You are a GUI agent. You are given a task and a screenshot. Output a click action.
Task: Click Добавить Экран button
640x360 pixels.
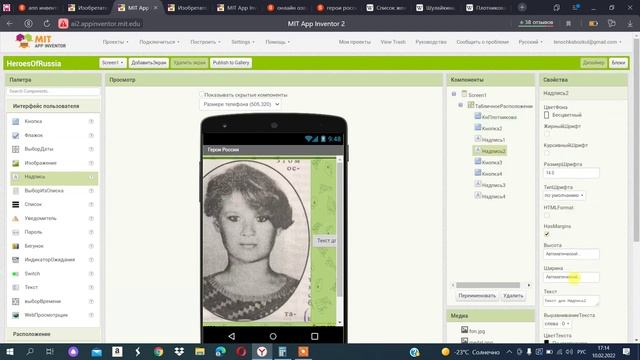pyautogui.click(x=149, y=63)
